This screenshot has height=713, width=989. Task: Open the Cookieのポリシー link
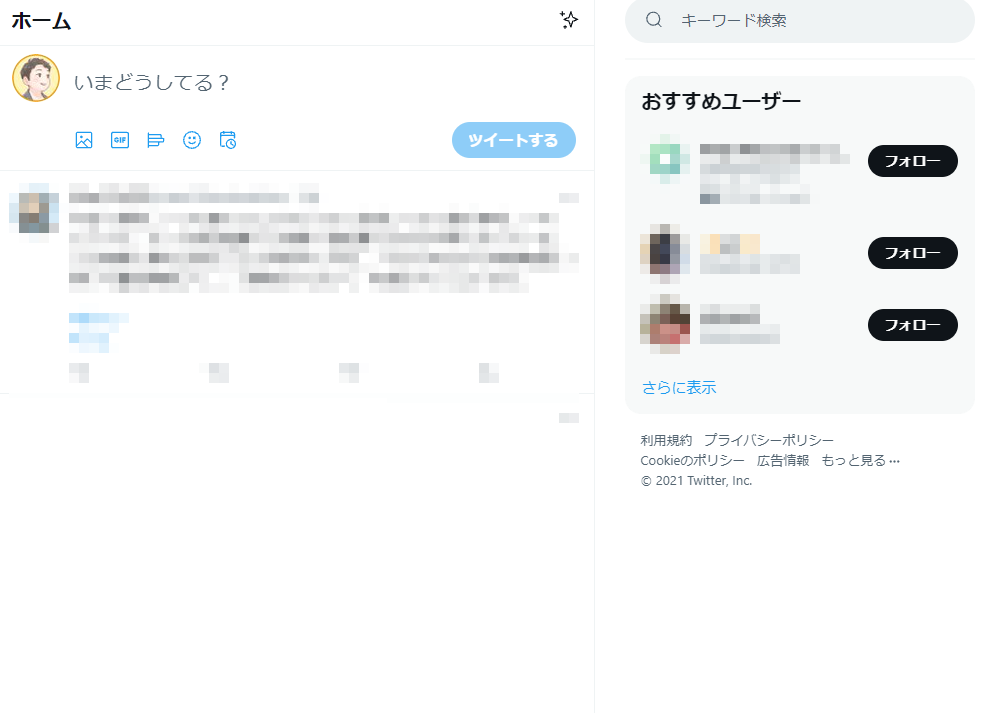[x=693, y=461]
